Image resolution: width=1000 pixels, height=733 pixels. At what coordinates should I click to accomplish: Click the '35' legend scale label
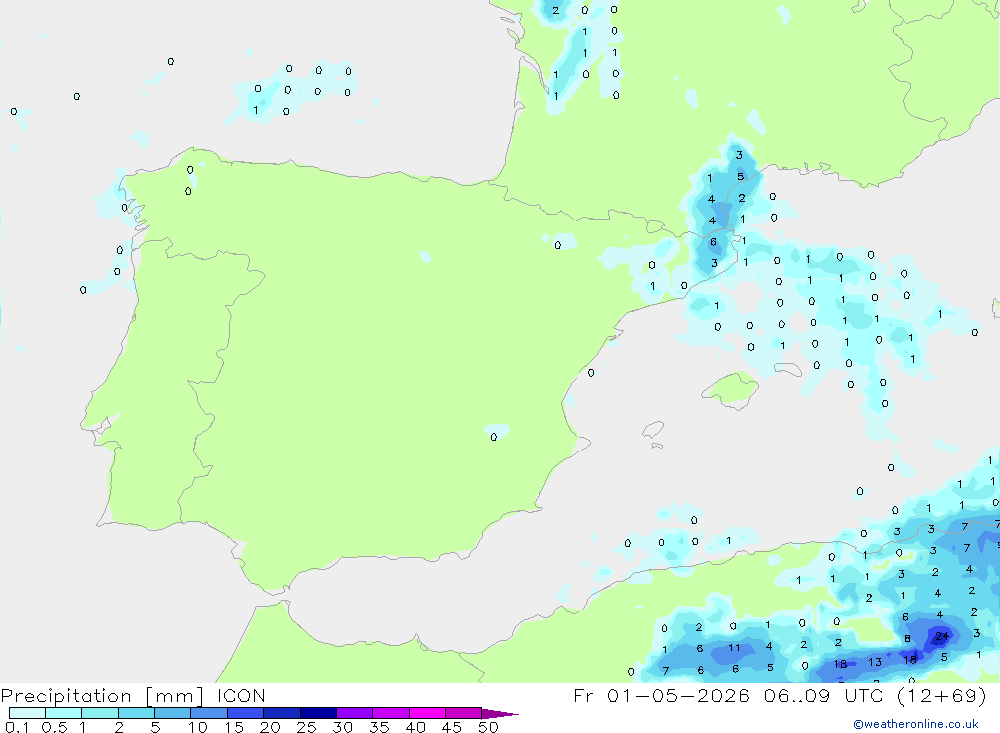pos(379,727)
